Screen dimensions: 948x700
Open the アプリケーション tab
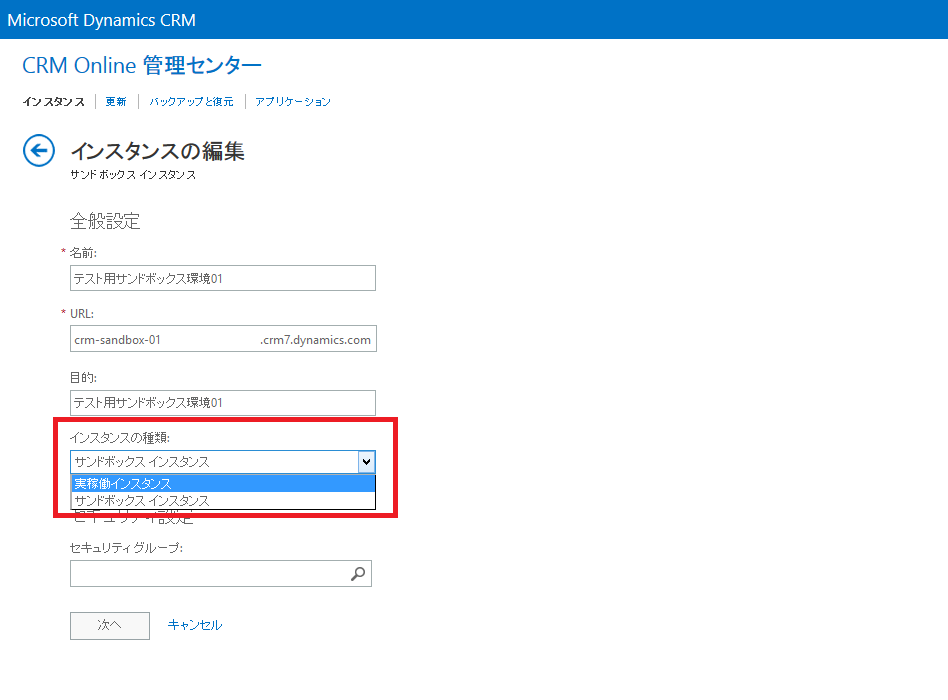[x=293, y=102]
